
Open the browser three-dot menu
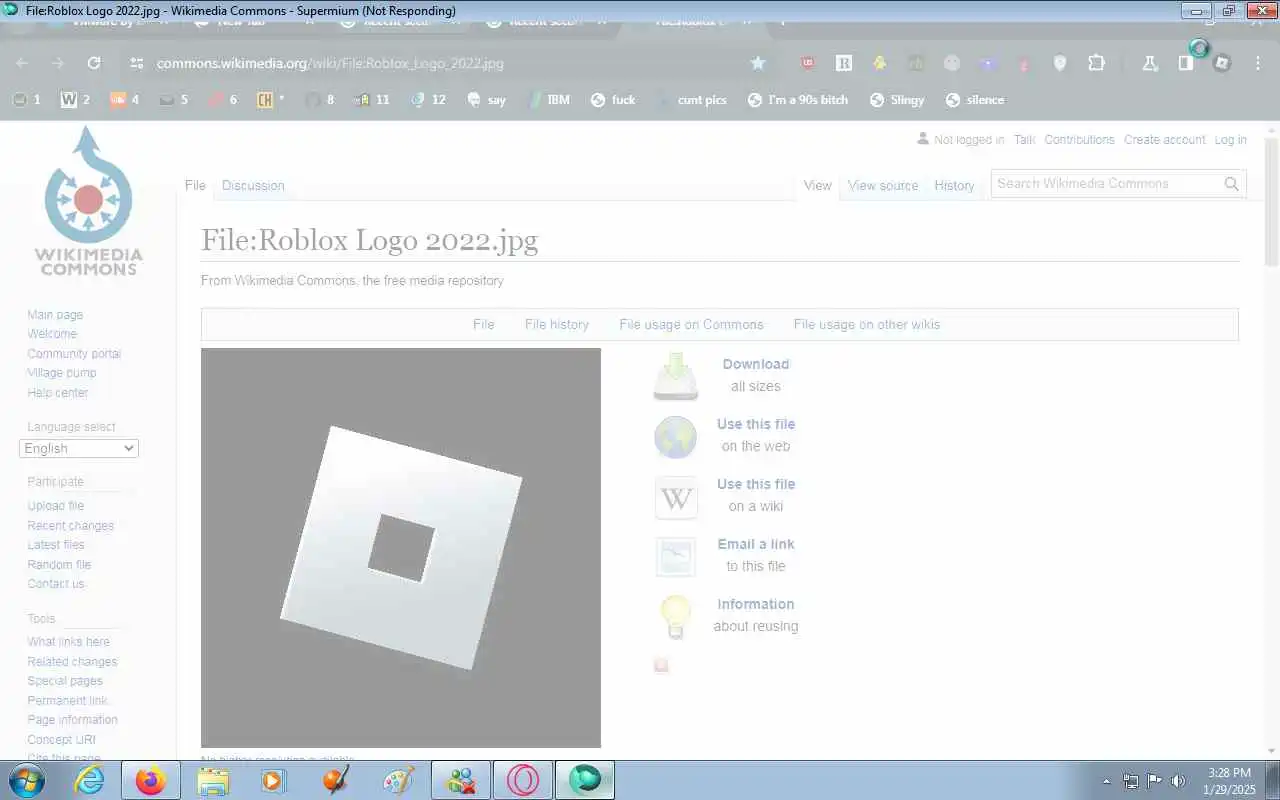coord(1257,63)
